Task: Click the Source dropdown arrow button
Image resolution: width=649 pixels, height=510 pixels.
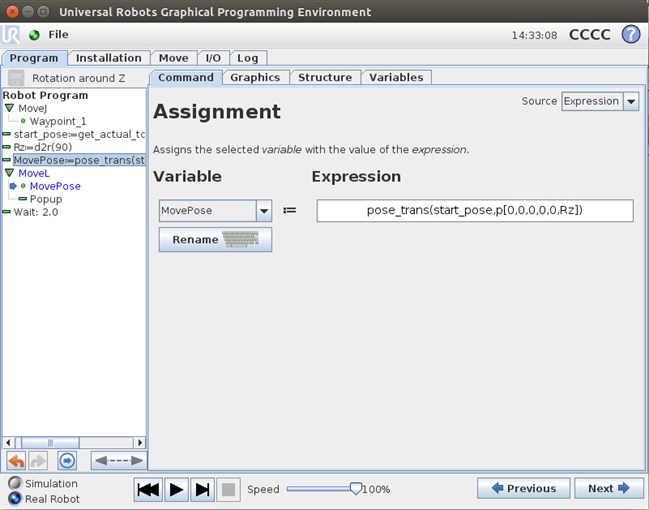Action: [631, 101]
